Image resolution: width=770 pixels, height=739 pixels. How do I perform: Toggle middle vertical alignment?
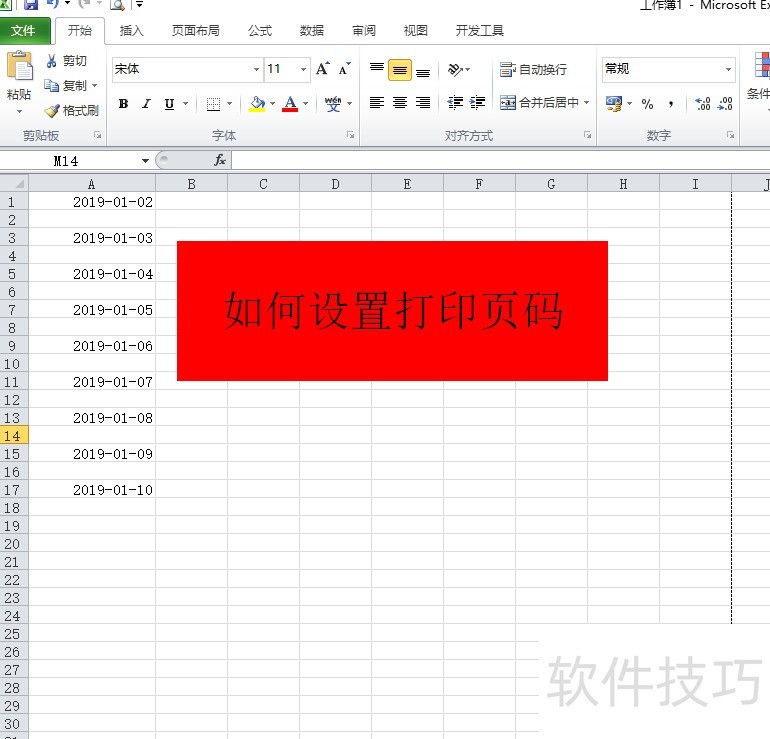click(x=400, y=69)
